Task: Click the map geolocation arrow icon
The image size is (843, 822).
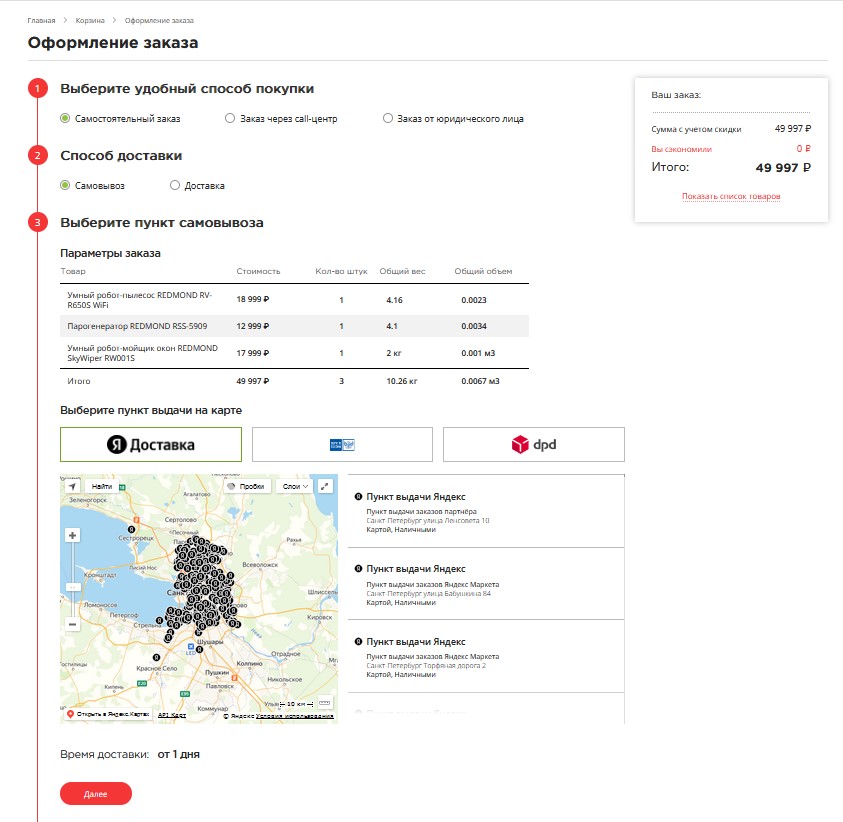Action: click(x=73, y=487)
